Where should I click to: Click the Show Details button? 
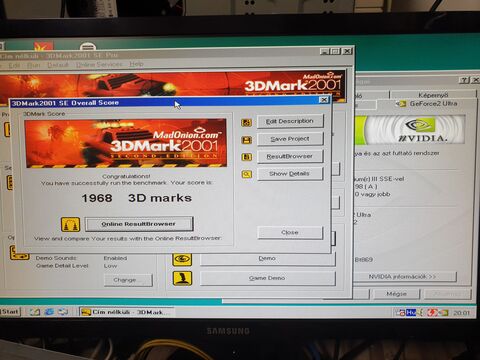tap(290, 174)
